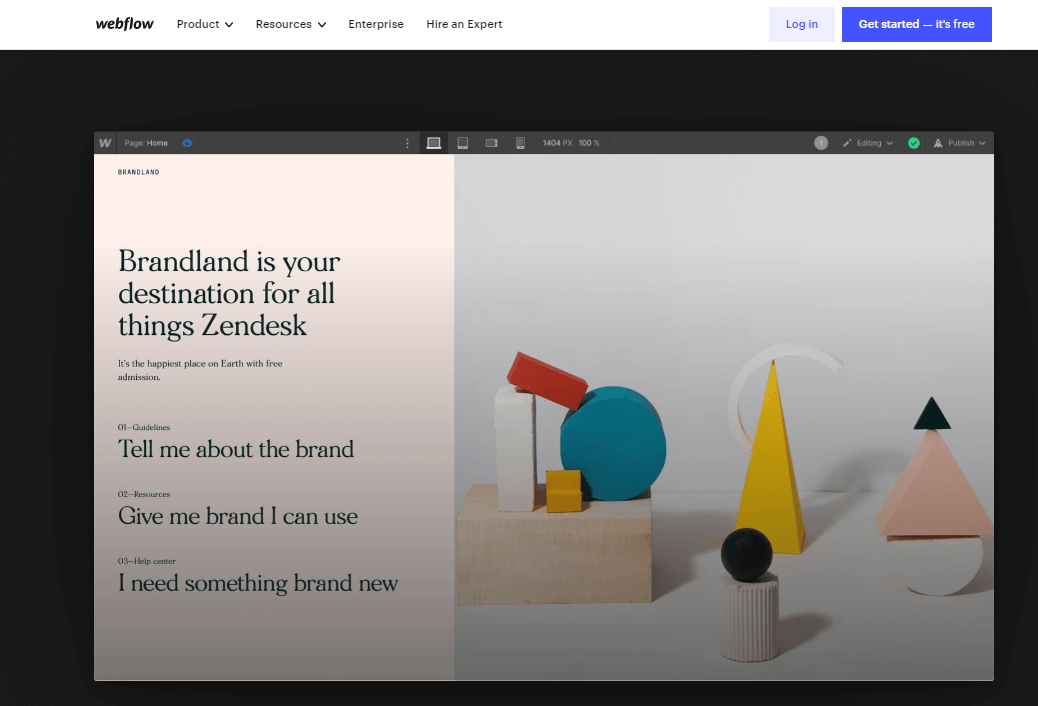Open the Publish dropdown
This screenshot has height=706, width=1038.
coord(959,143)
